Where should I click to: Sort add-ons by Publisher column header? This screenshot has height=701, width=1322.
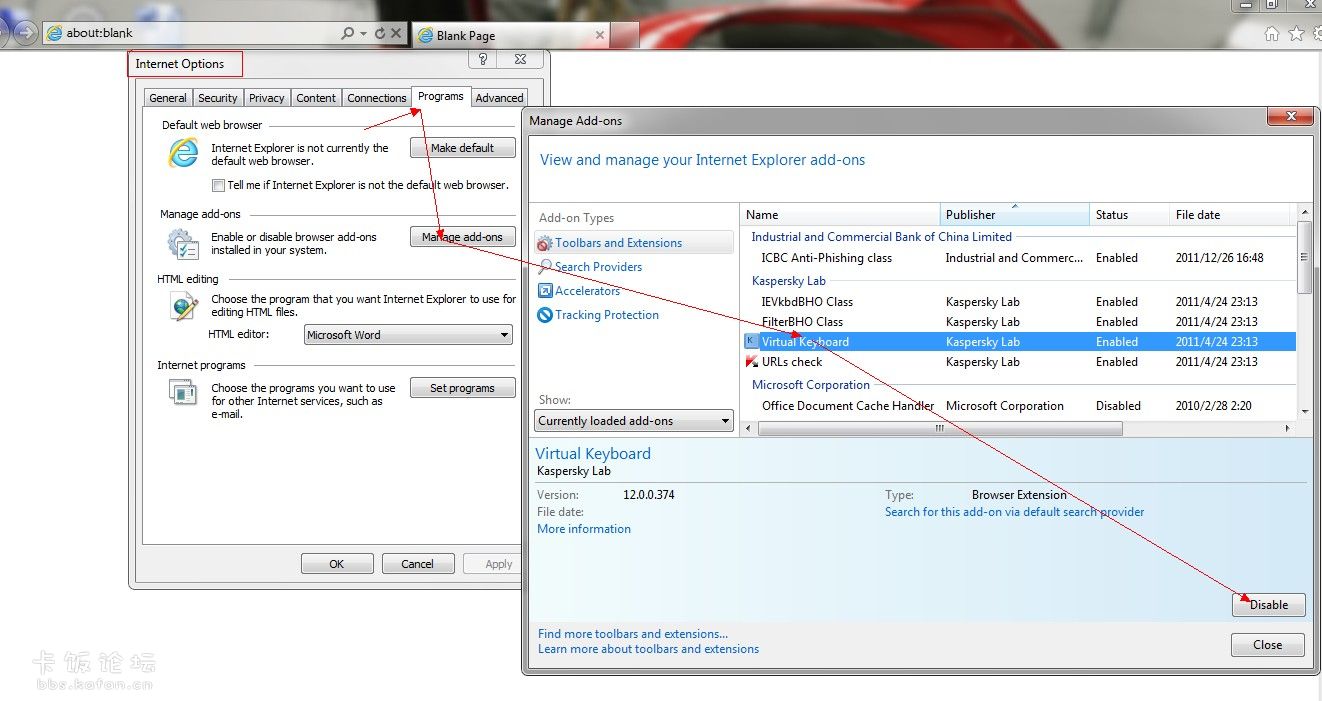1015,215
